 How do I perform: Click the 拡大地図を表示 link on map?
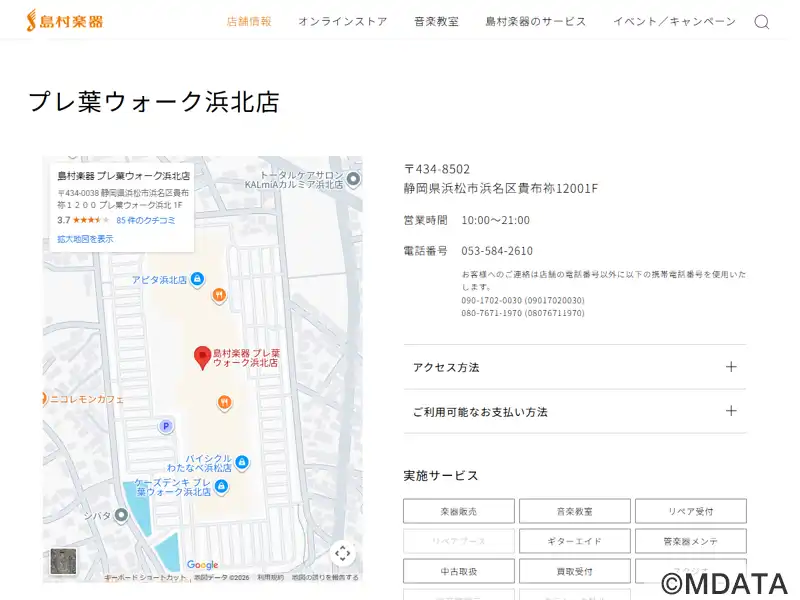click(x=85, y=239)
